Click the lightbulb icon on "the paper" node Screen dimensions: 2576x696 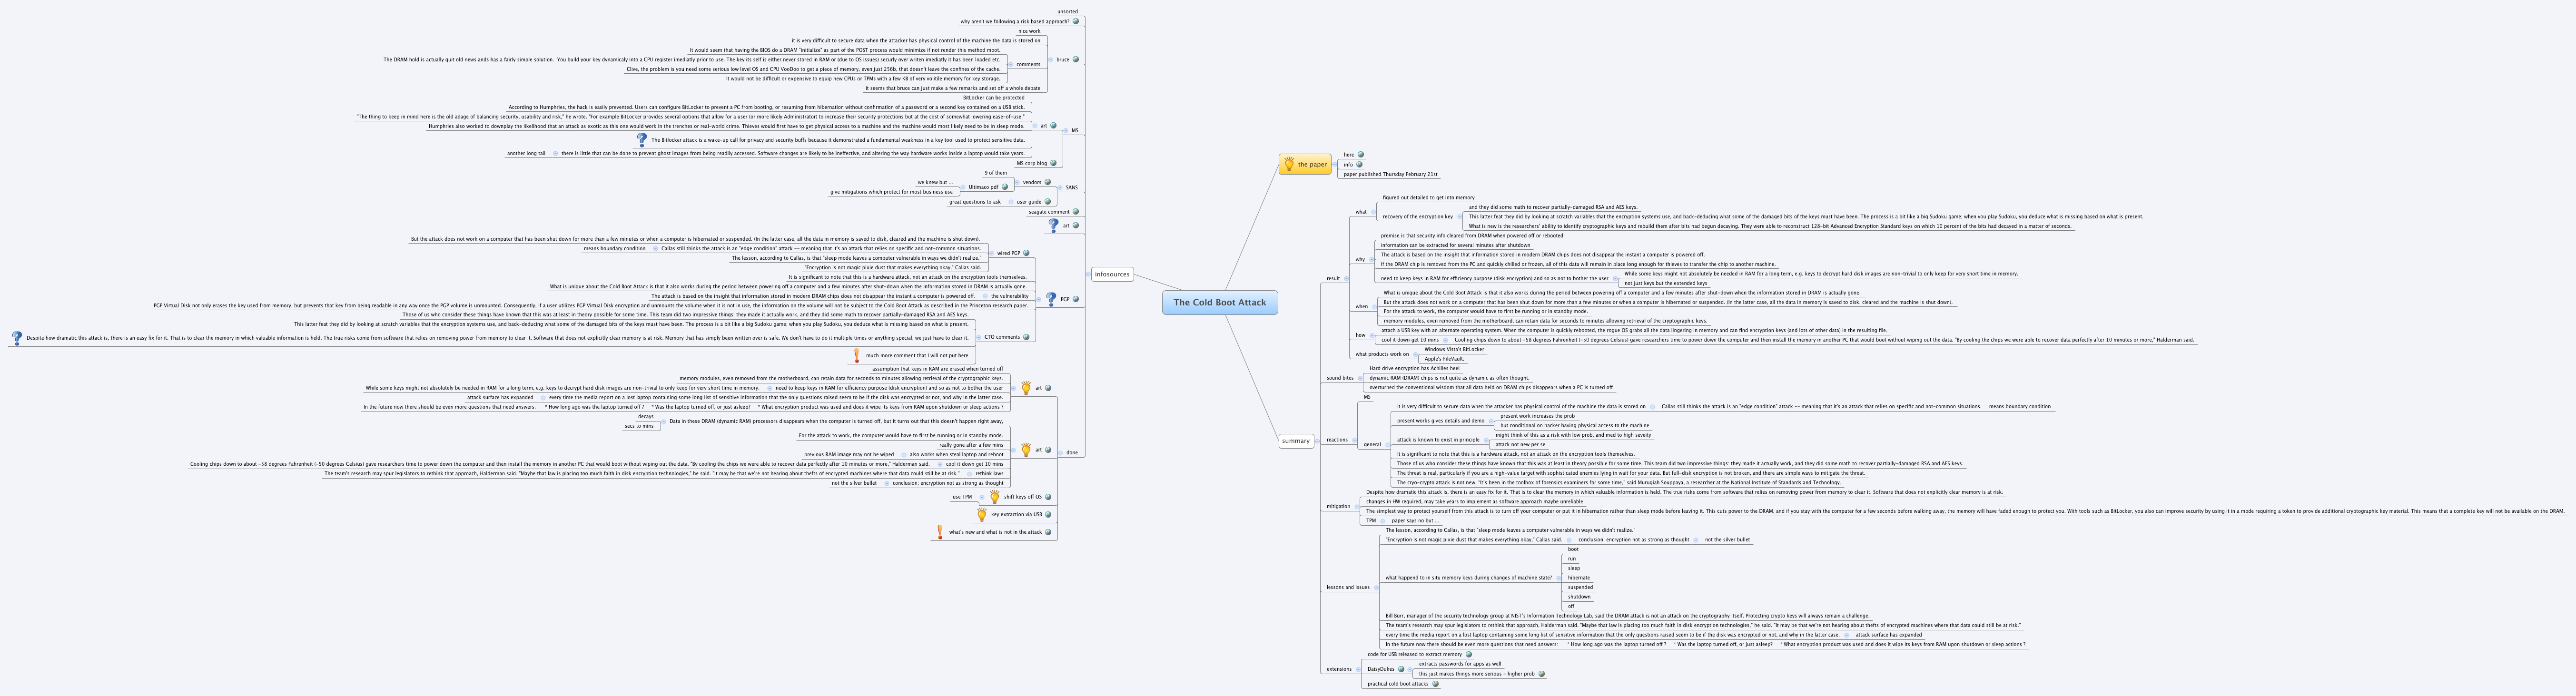1290,165
